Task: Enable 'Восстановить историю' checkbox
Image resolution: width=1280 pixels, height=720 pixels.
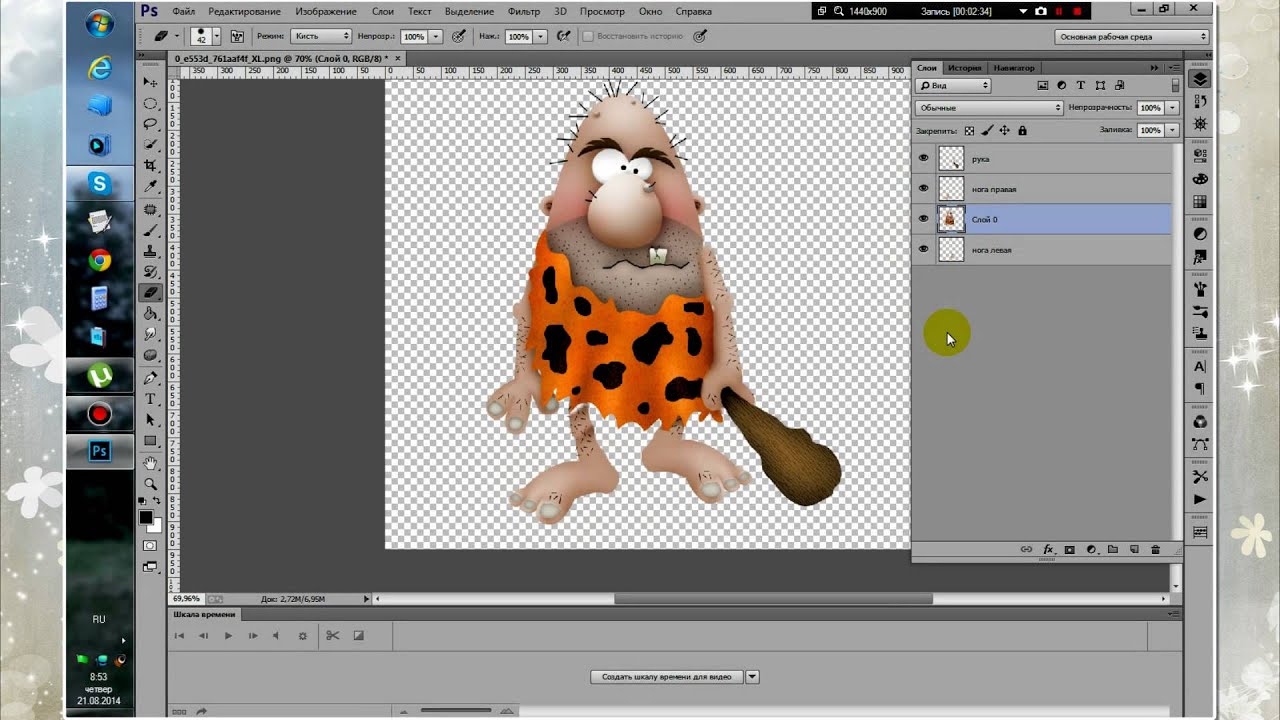Action: pyautogui.click(x=588, y=36)
